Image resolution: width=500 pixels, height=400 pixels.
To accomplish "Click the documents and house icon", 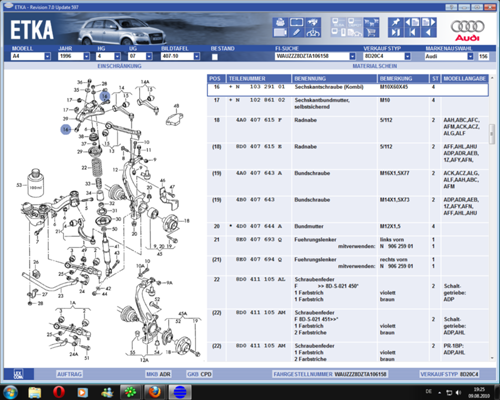I will (355, 32).
